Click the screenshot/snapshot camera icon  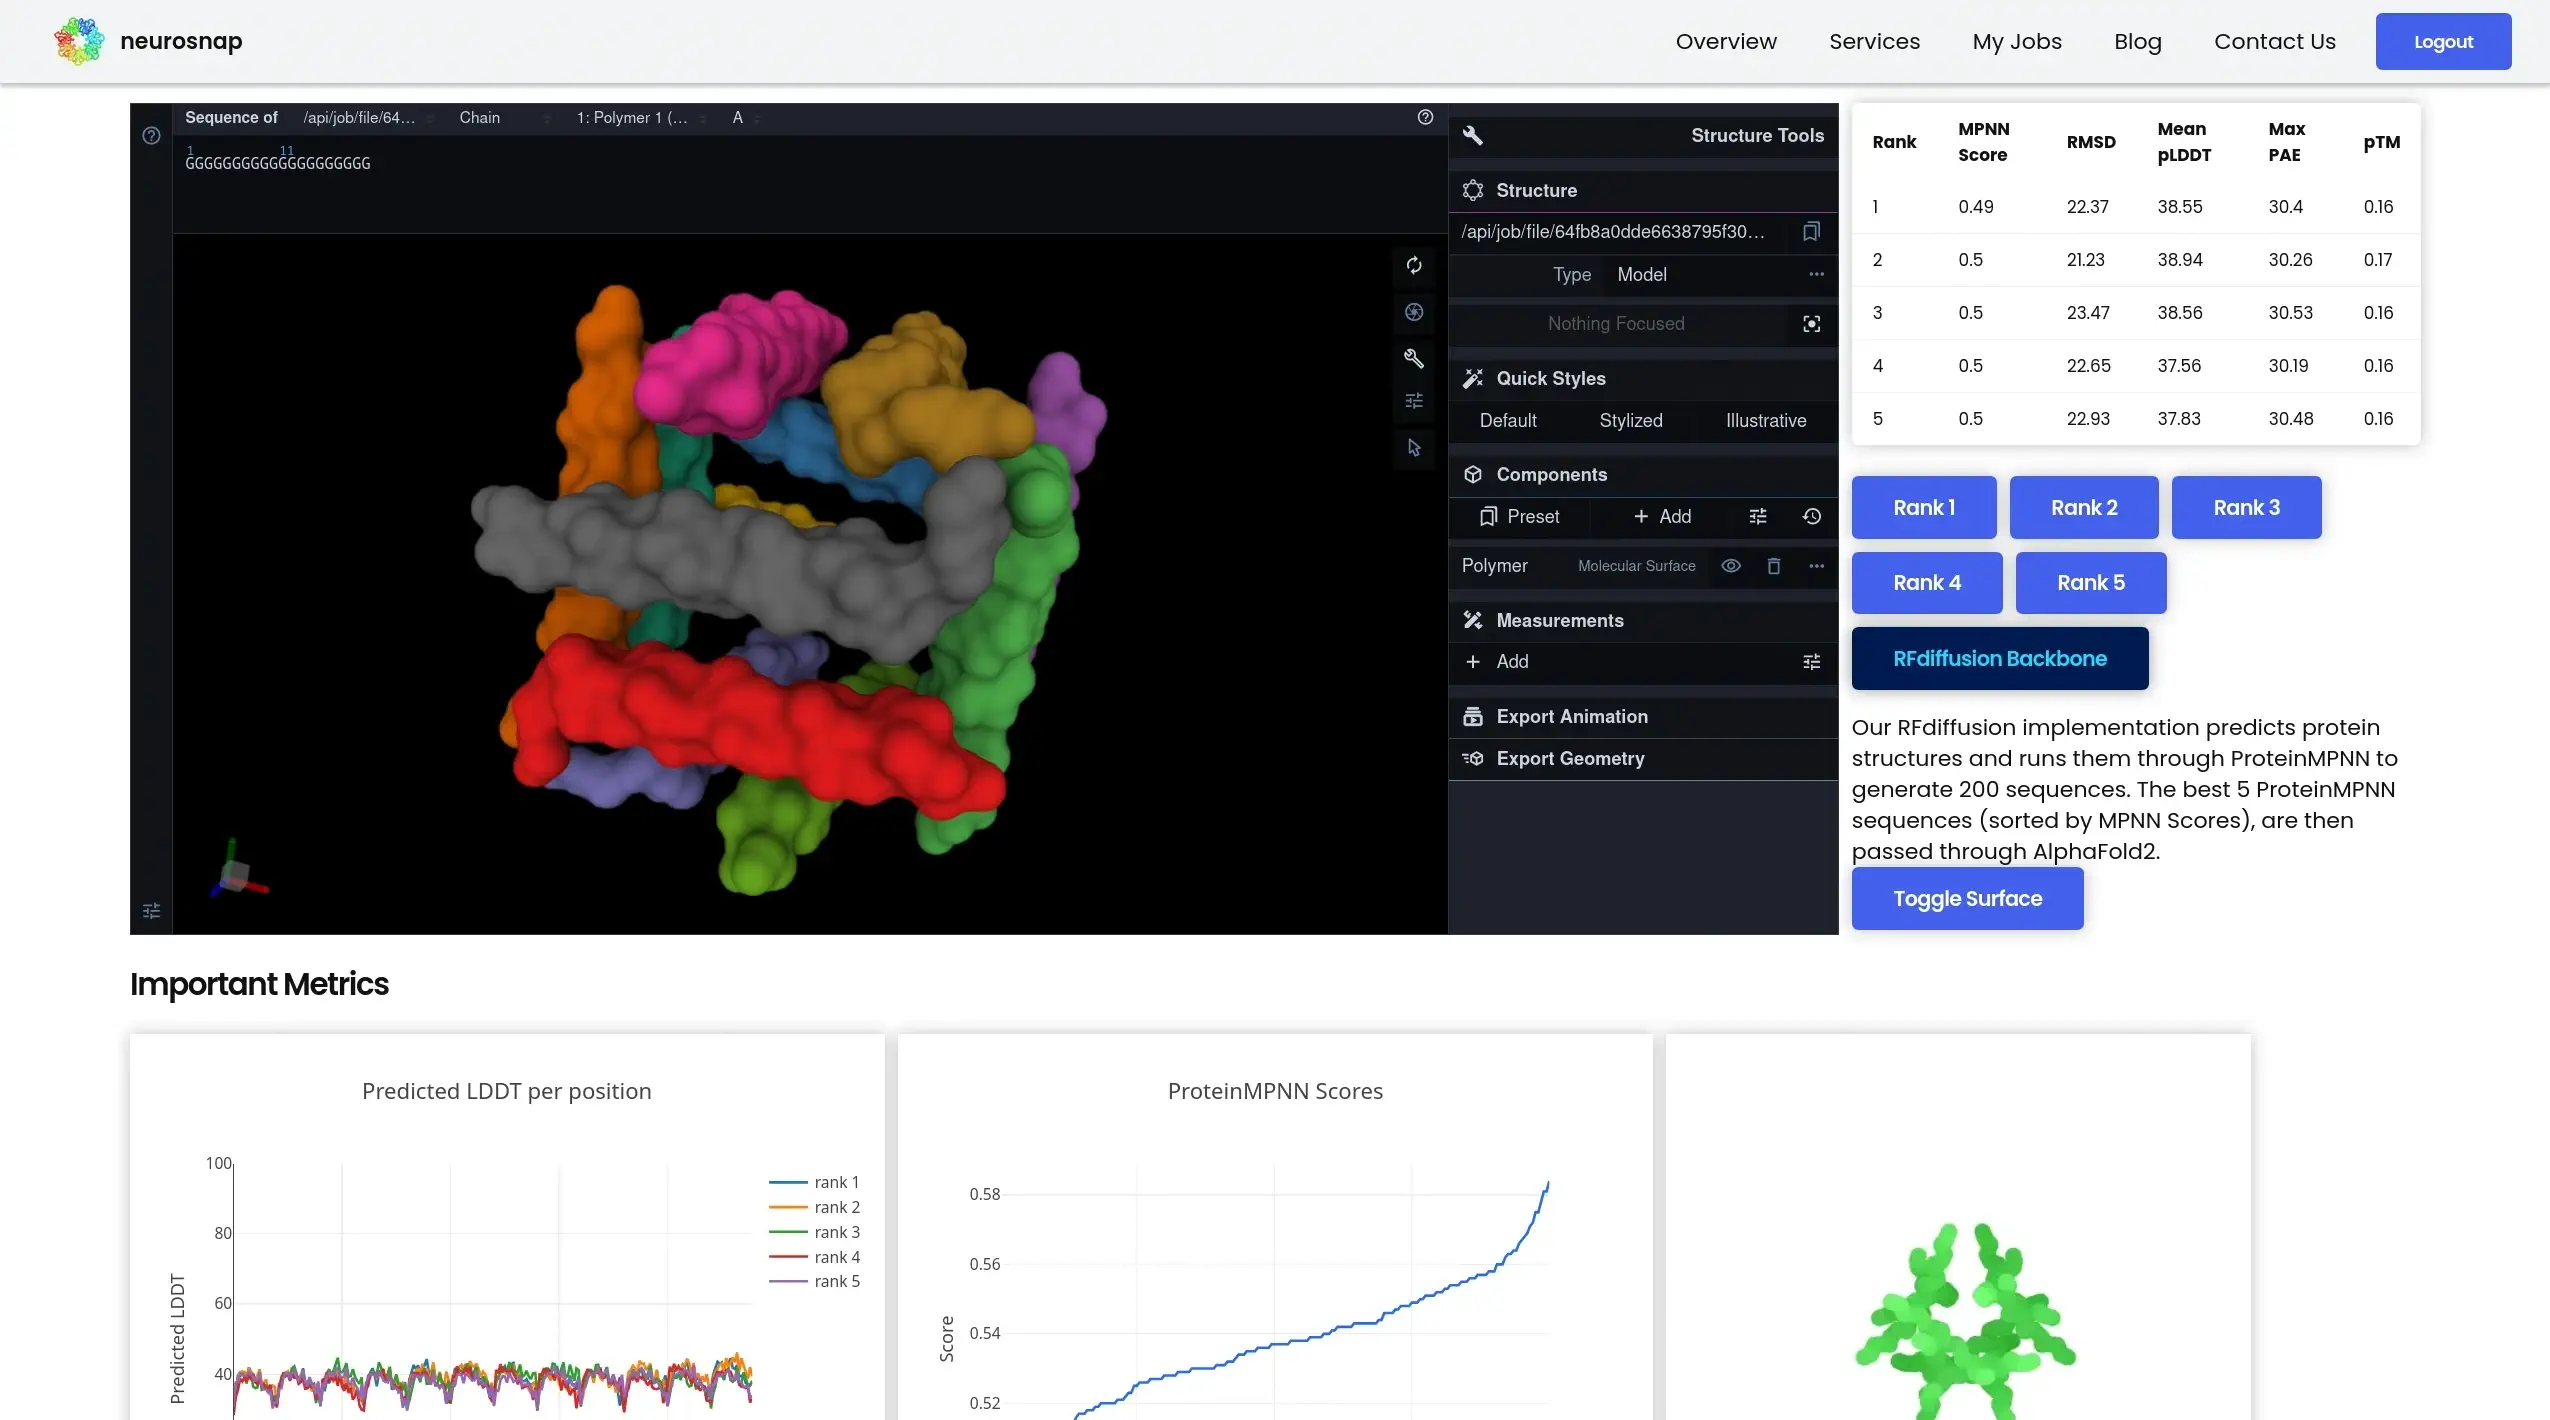pyautogui.click(x=1413, y=312)
